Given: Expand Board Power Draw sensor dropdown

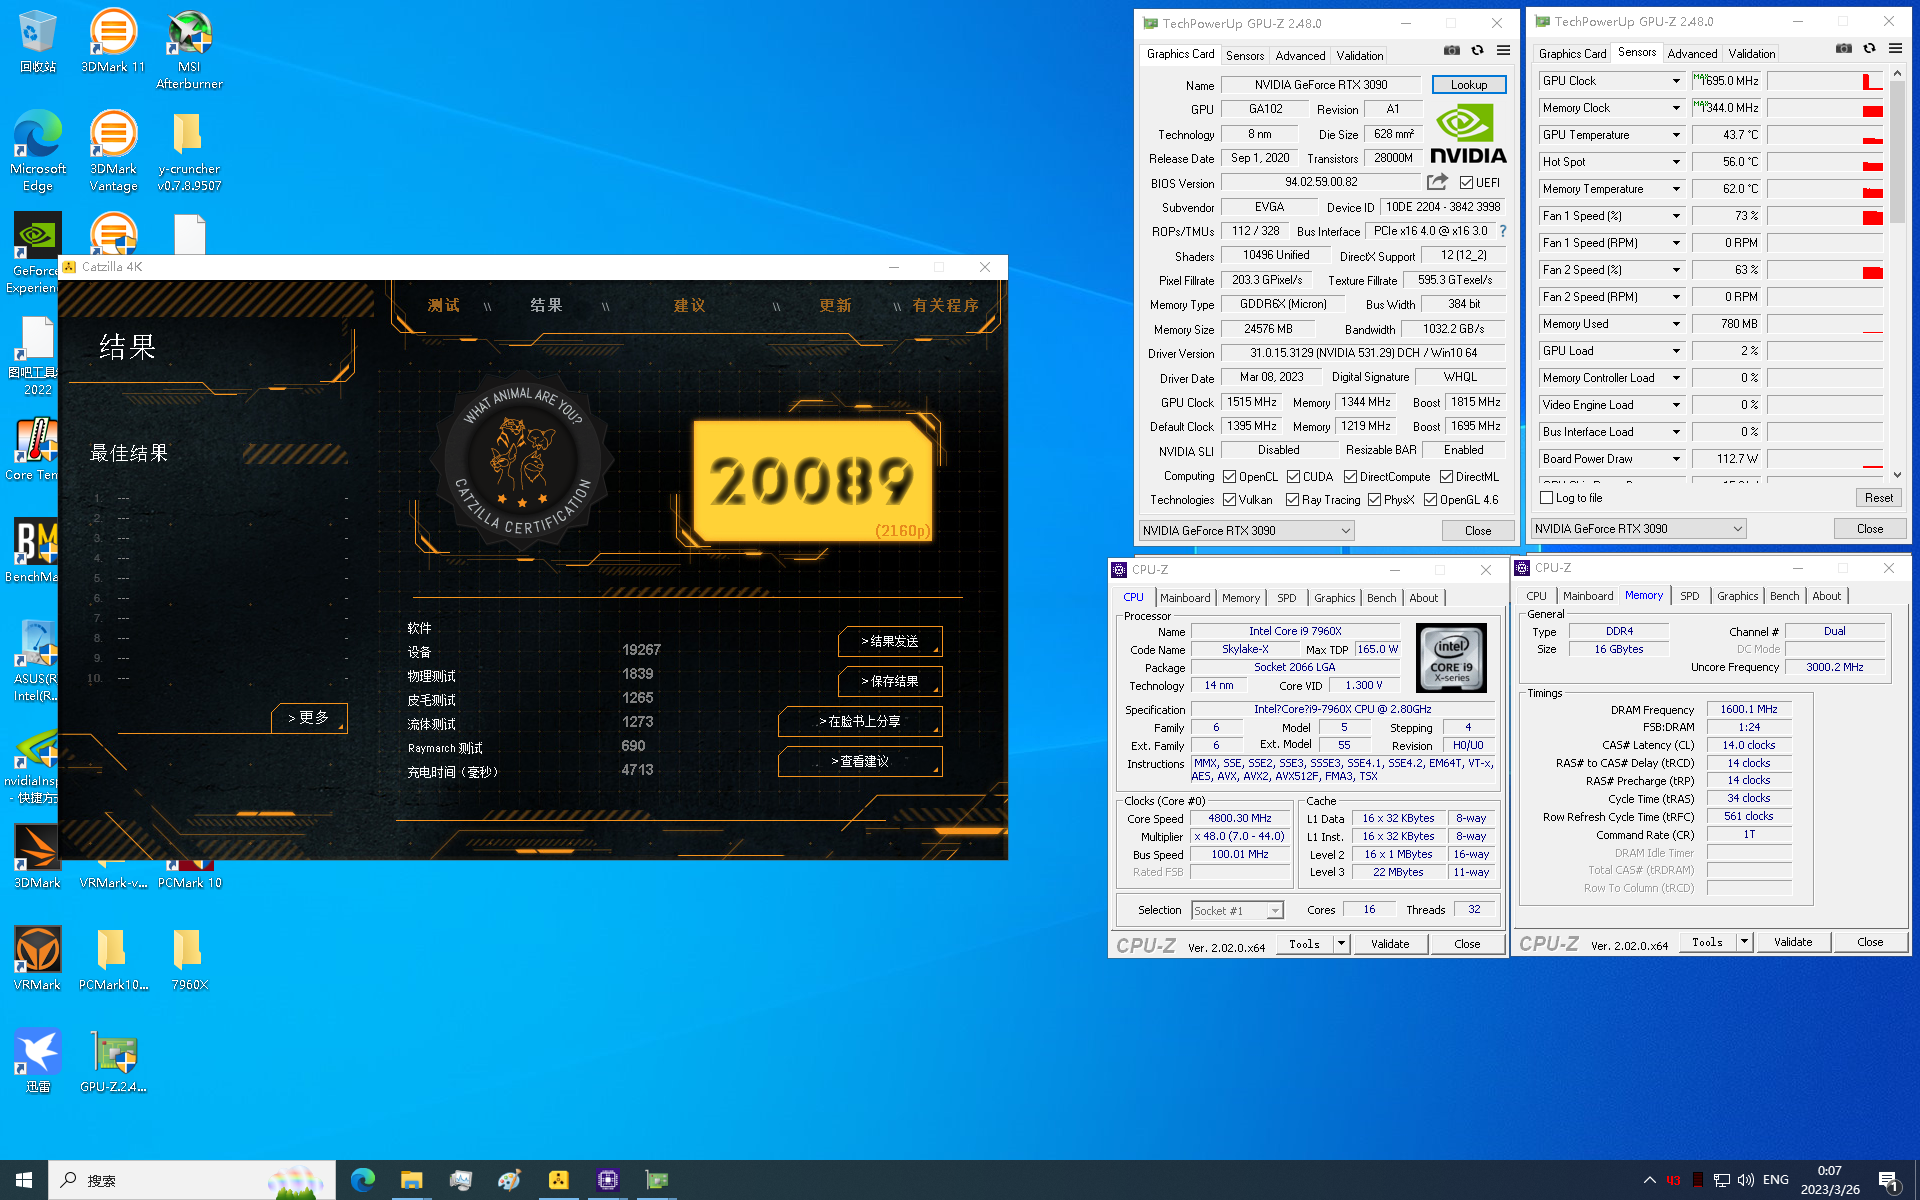Looking at the screenshot, I should click(1676, 459).
